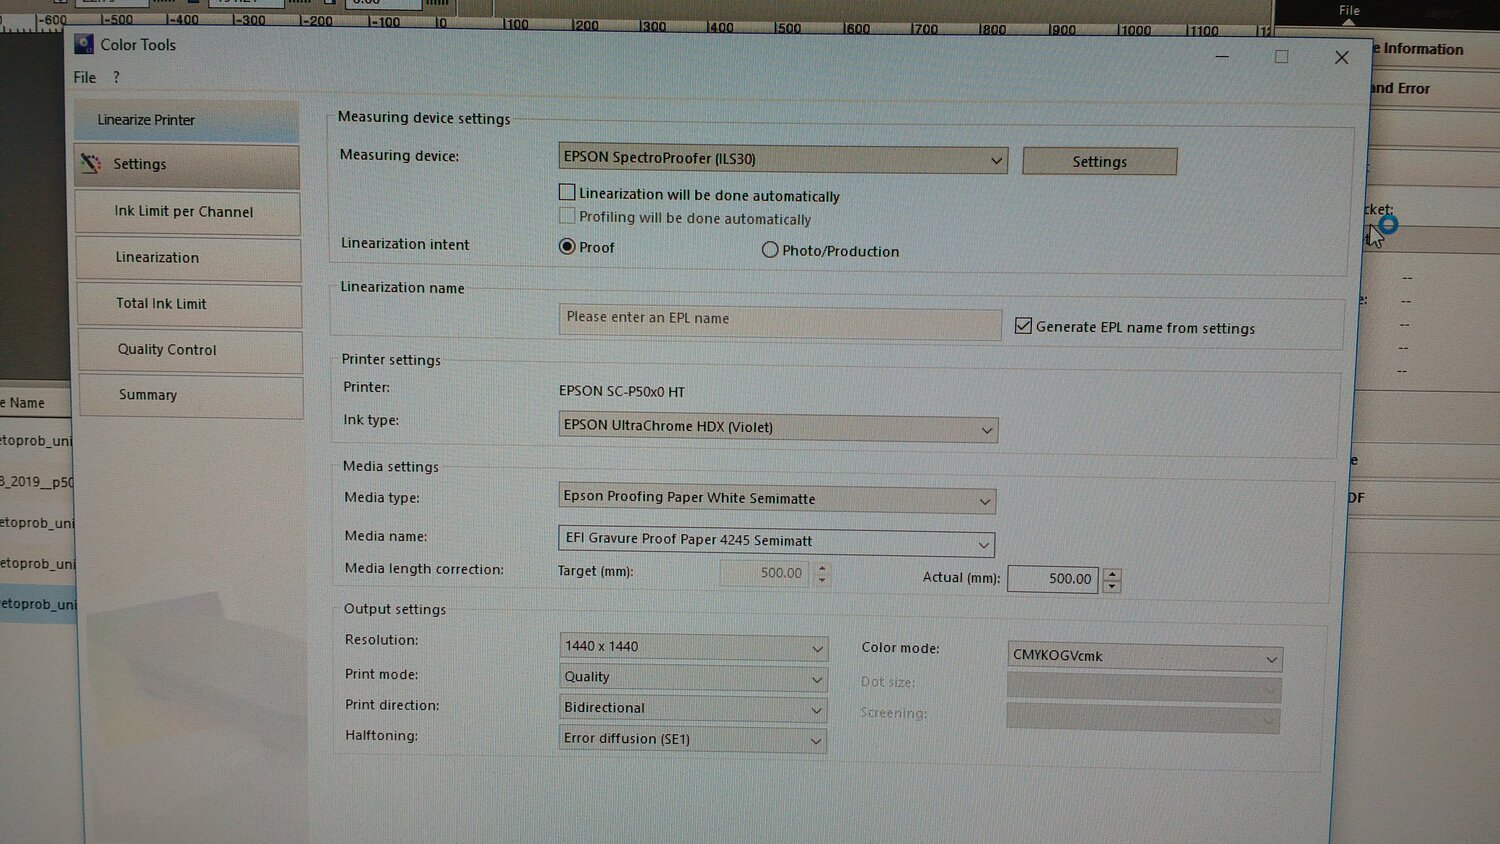Open the Media name dropdown
Image resolution: width=1500 pixels, height=844 pixels.
[776, 541]
